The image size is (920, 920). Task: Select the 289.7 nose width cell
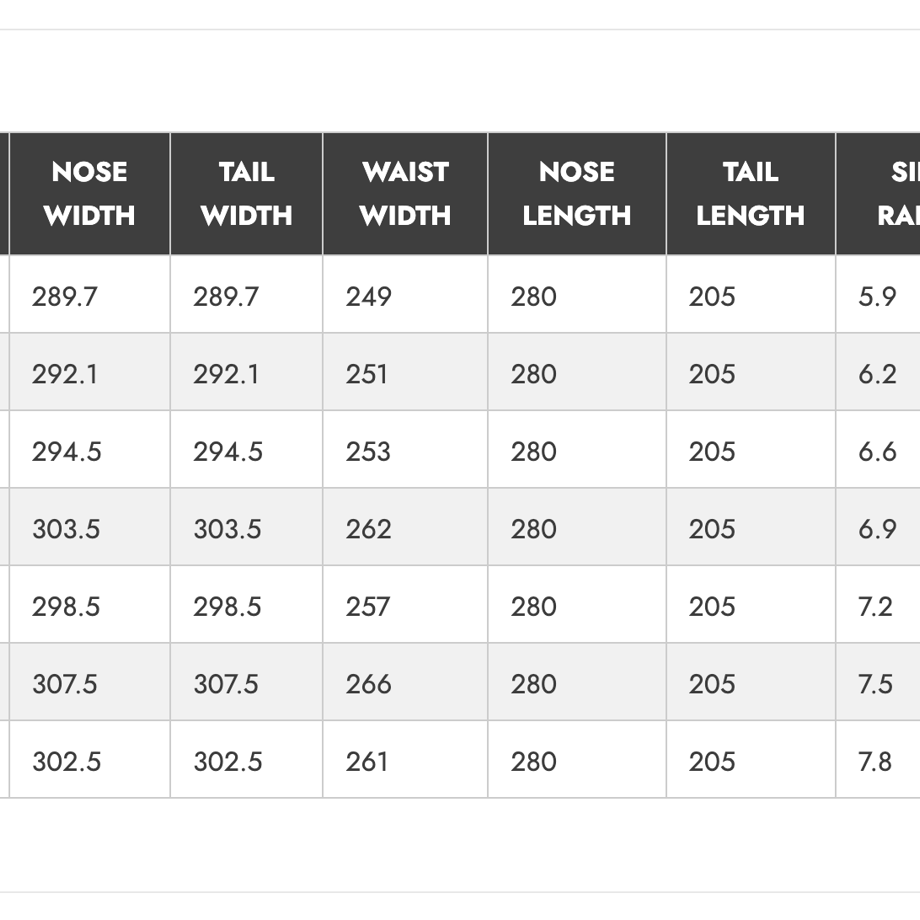click(x=90, y=294)
